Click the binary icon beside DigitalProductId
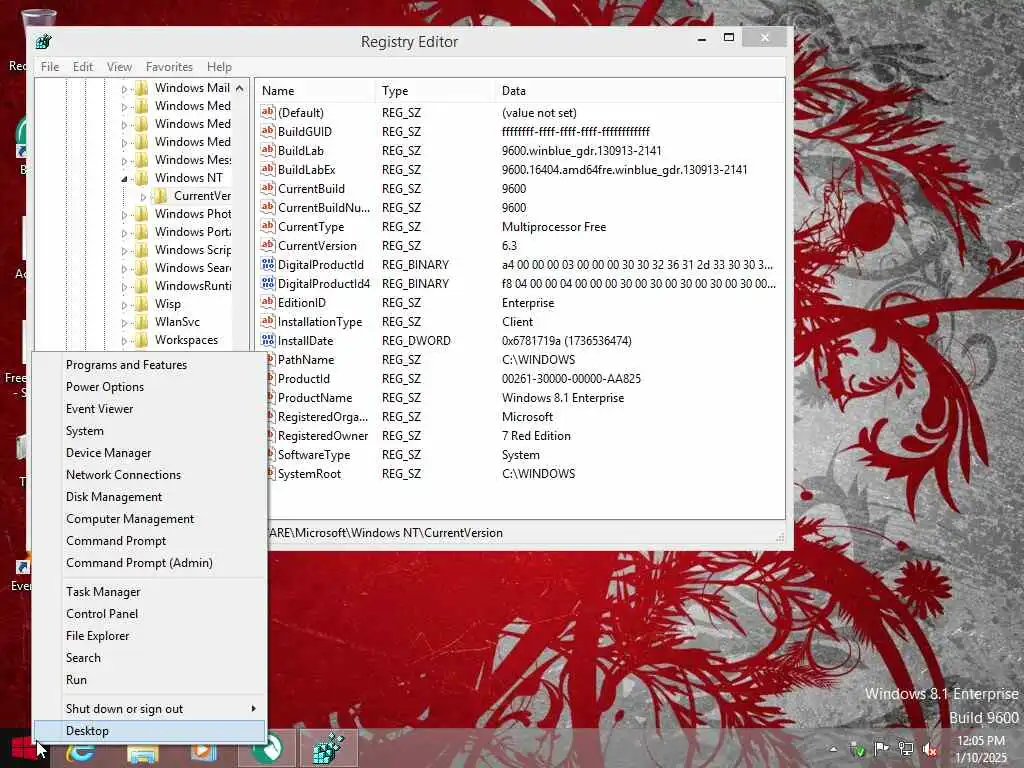The image size is (1024, 768). [x=268, y=264]
